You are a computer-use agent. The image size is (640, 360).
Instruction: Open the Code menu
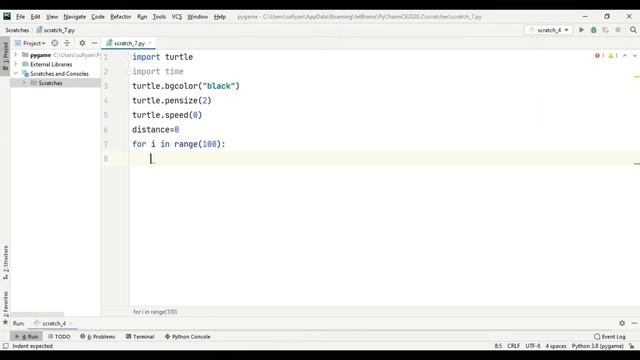click(x=98, y=17)
